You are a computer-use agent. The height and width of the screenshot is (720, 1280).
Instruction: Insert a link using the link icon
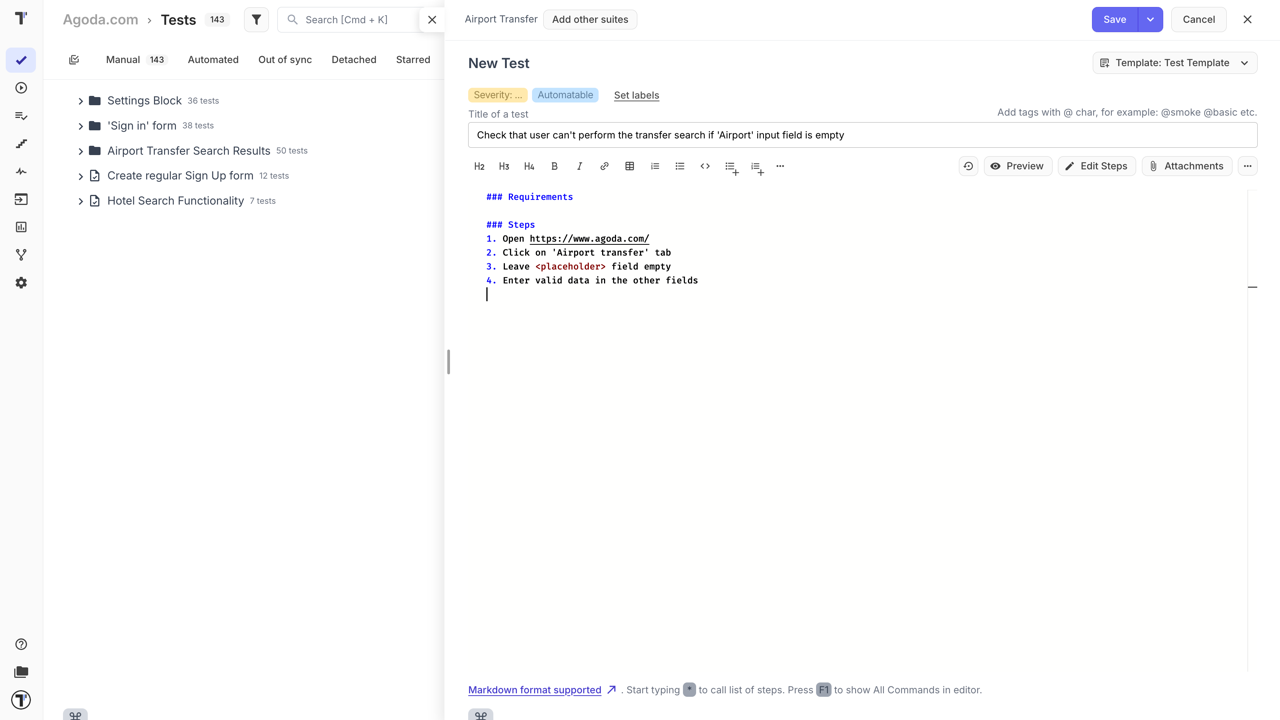(604, 166)
